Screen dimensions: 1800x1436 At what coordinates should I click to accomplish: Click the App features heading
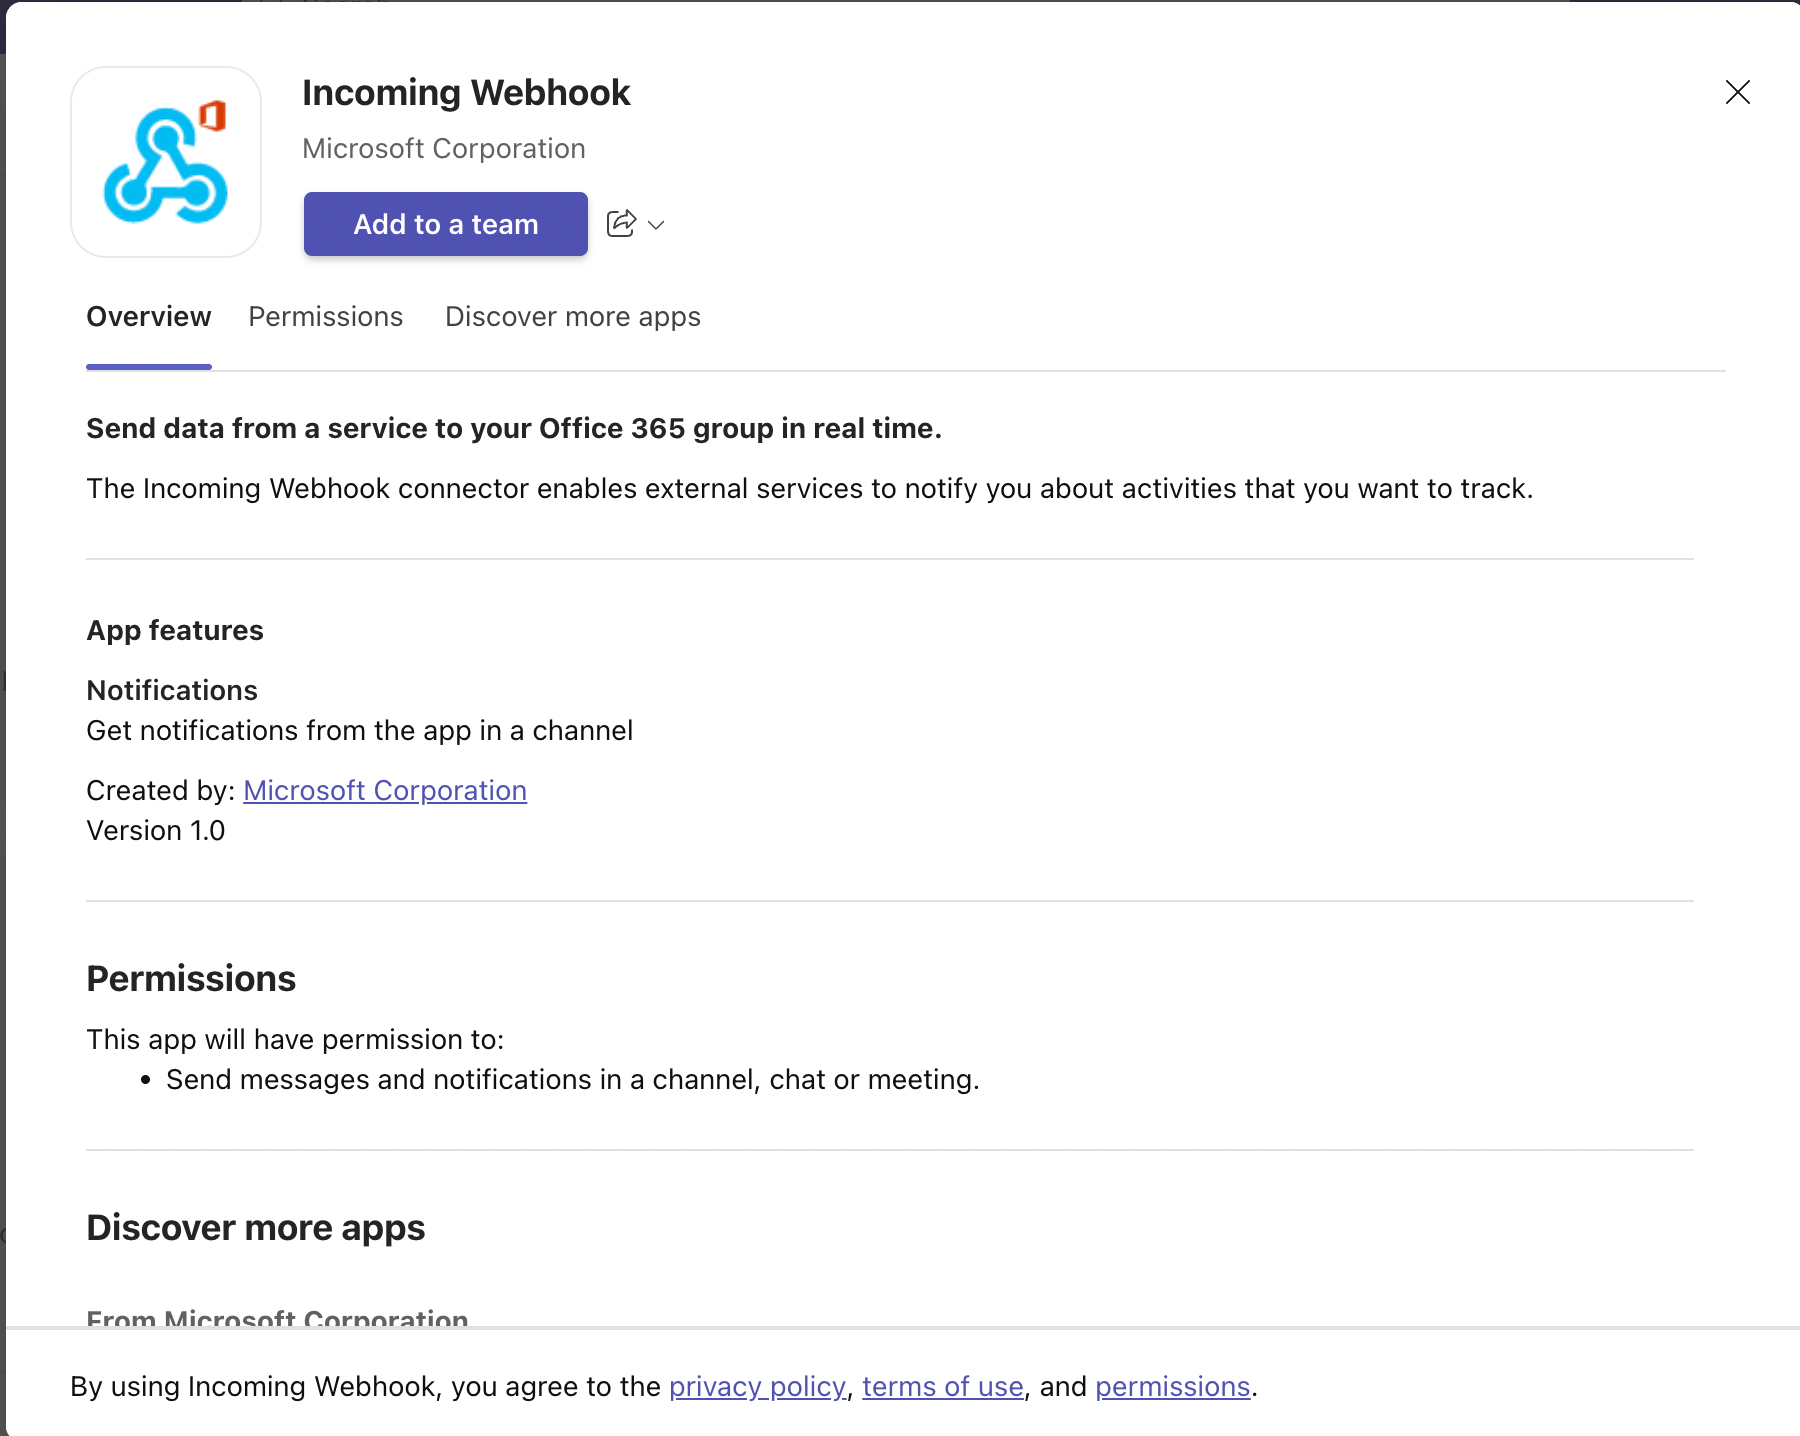175,630
